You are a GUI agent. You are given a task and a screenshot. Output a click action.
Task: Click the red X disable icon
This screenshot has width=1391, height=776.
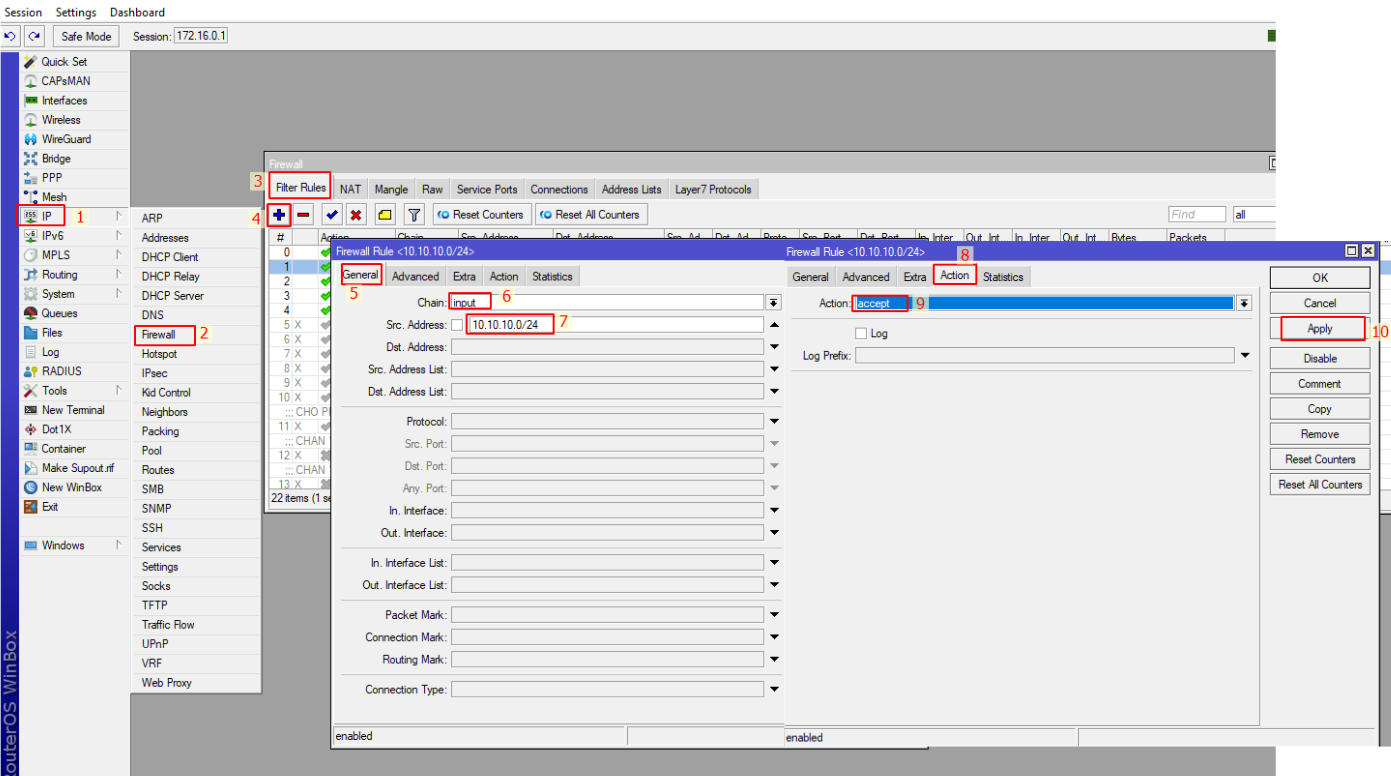pos(356,215)
